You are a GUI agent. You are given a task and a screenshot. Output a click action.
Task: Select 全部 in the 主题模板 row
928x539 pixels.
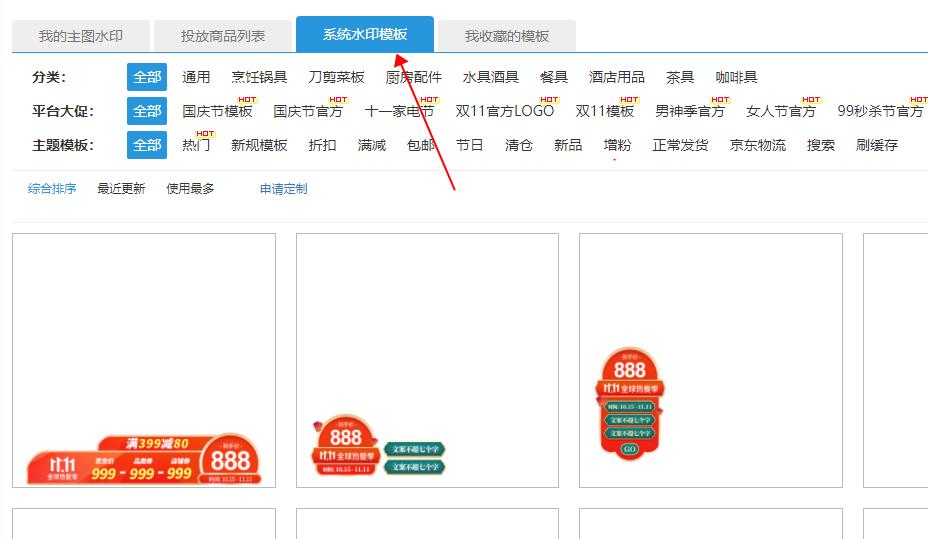[147, 145]
